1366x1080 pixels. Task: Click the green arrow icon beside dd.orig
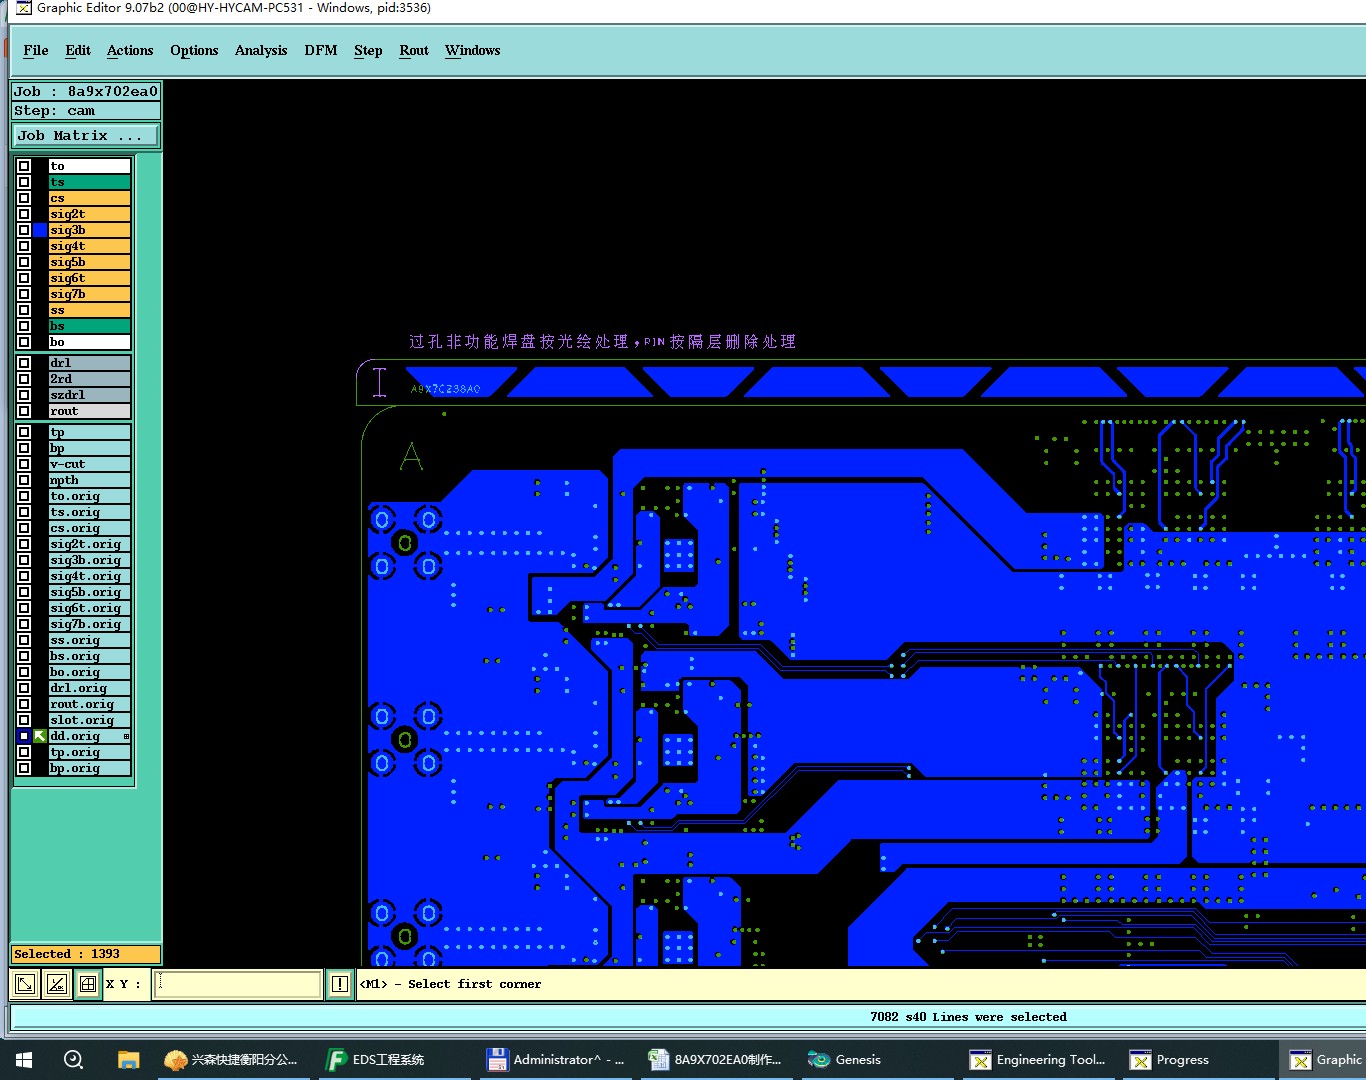pyautogui.click(x=40, y=736)
